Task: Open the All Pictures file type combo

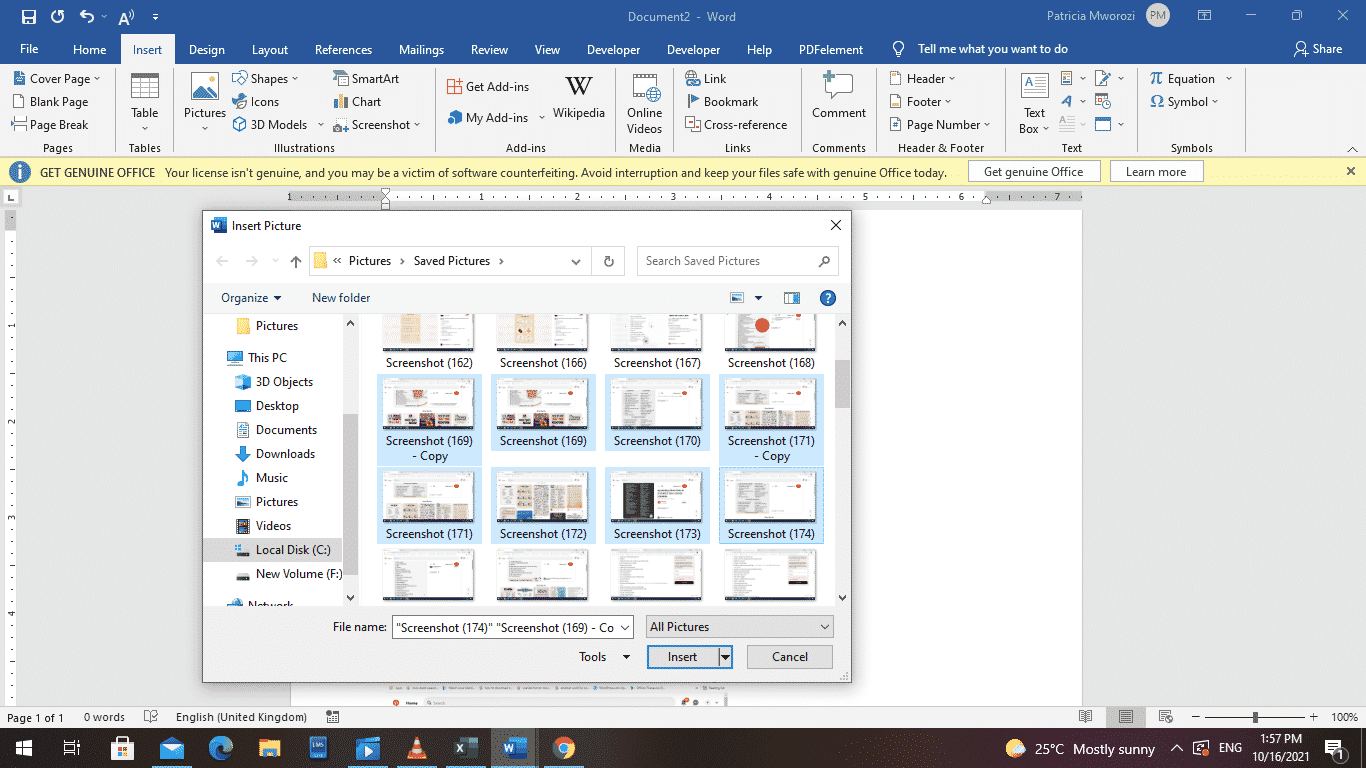Action: 740,627
